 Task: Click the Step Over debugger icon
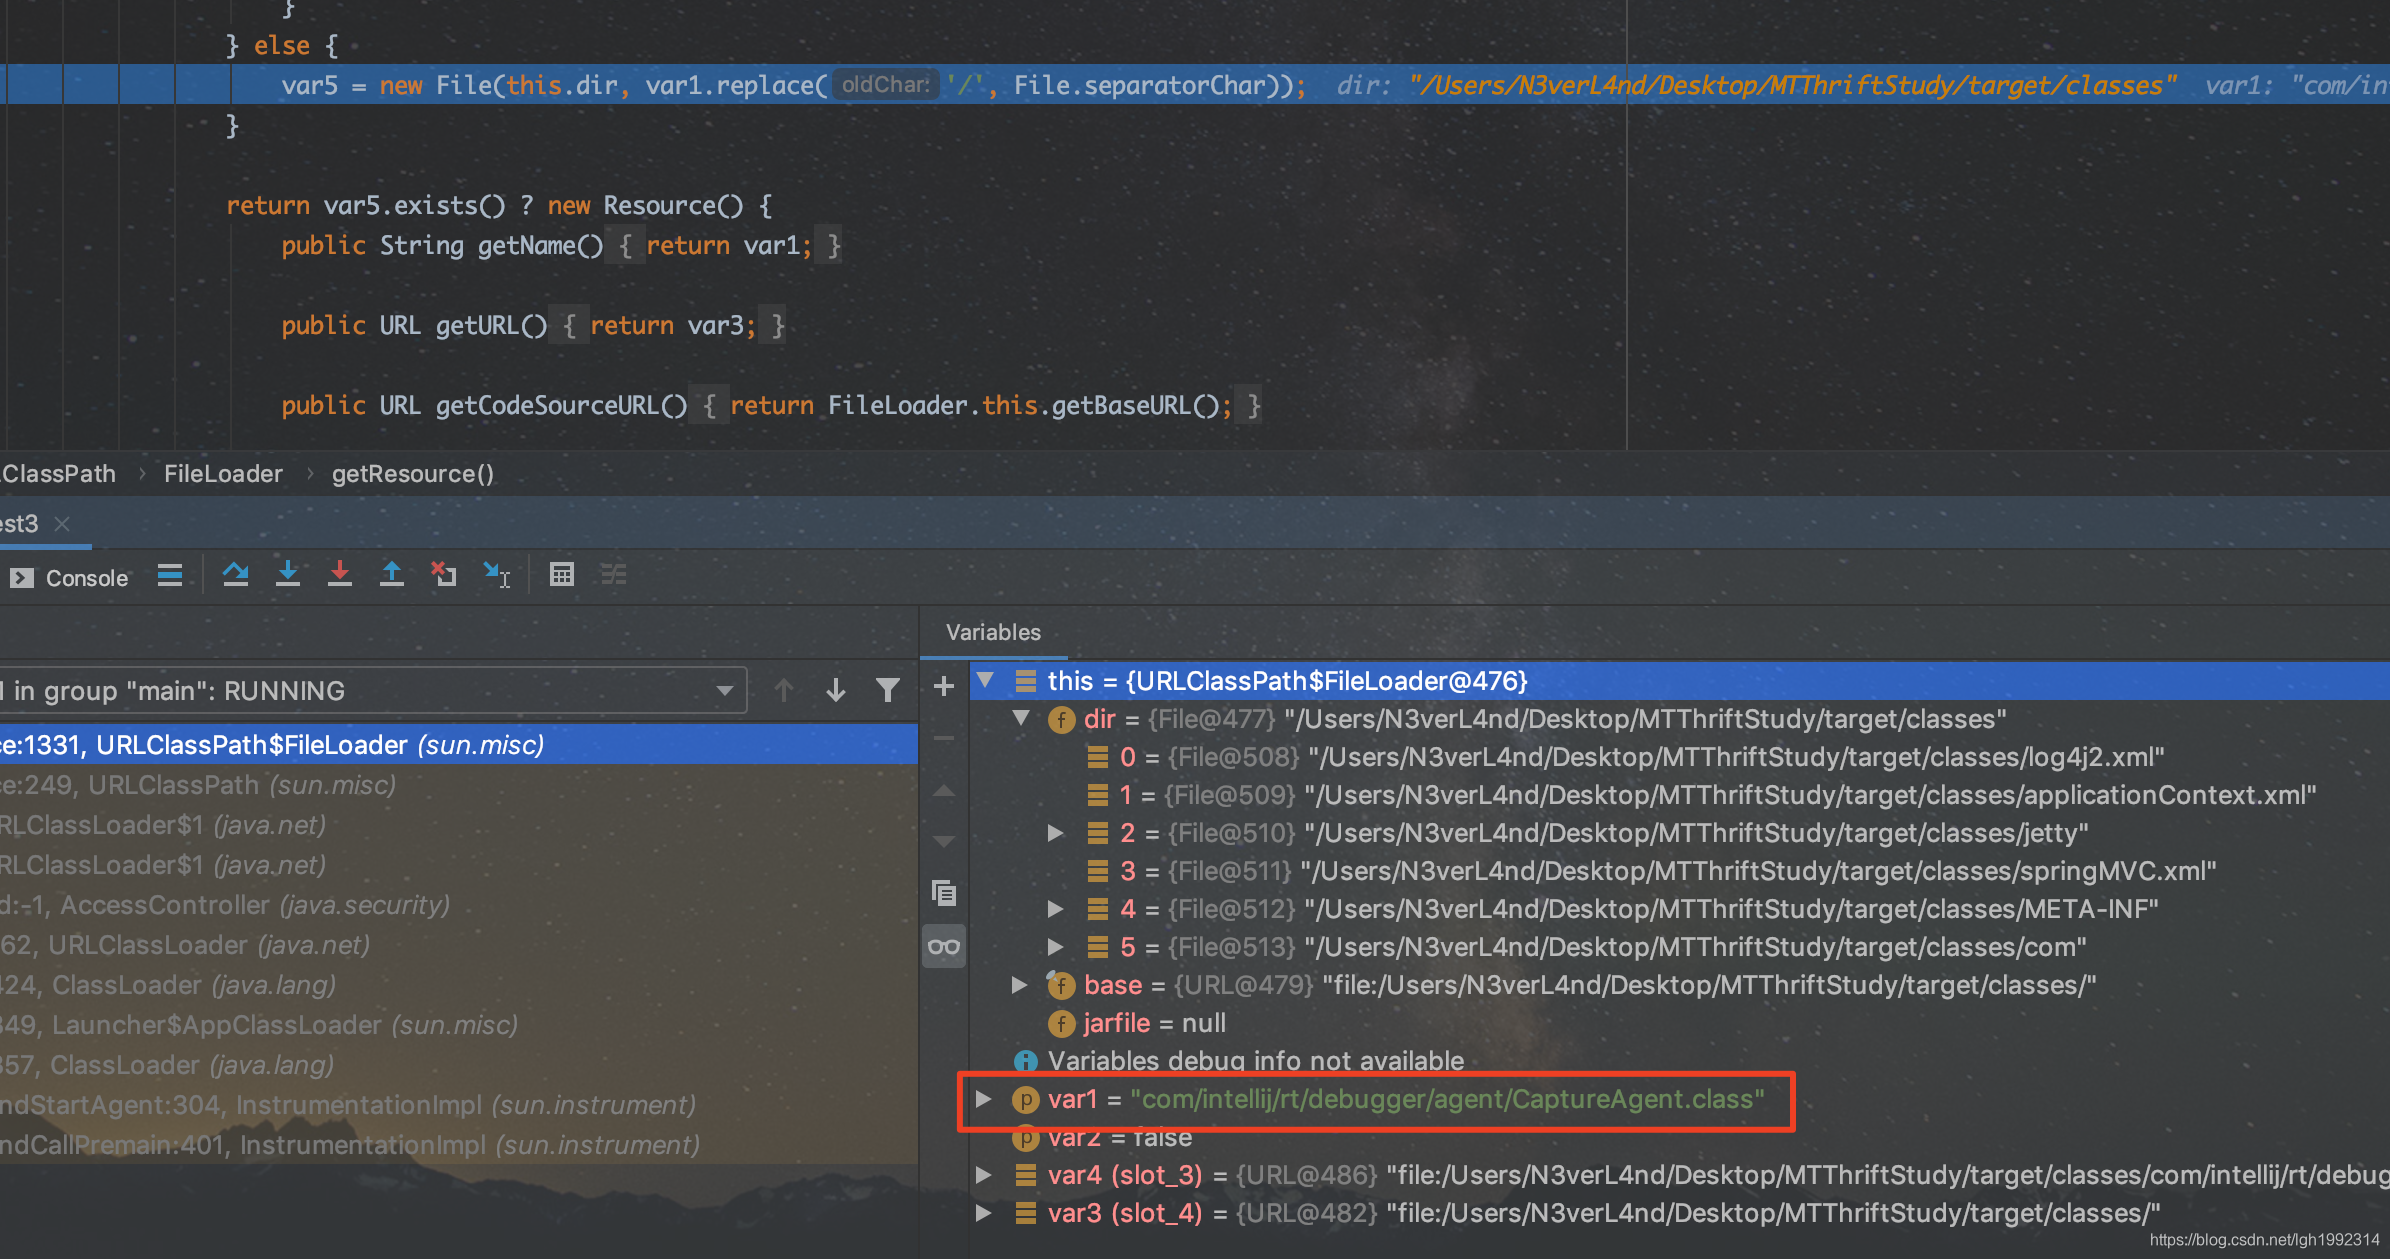tap(236, 575)
